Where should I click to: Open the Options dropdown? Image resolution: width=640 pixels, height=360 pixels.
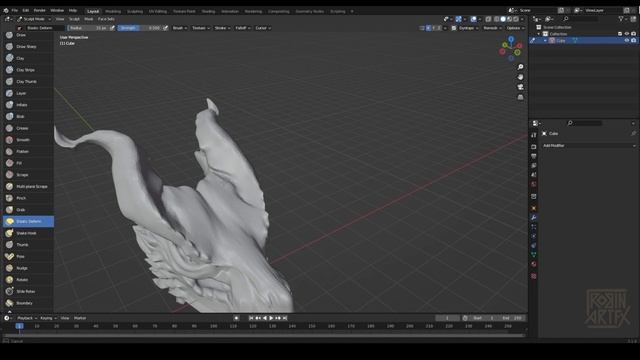[516, 28]
